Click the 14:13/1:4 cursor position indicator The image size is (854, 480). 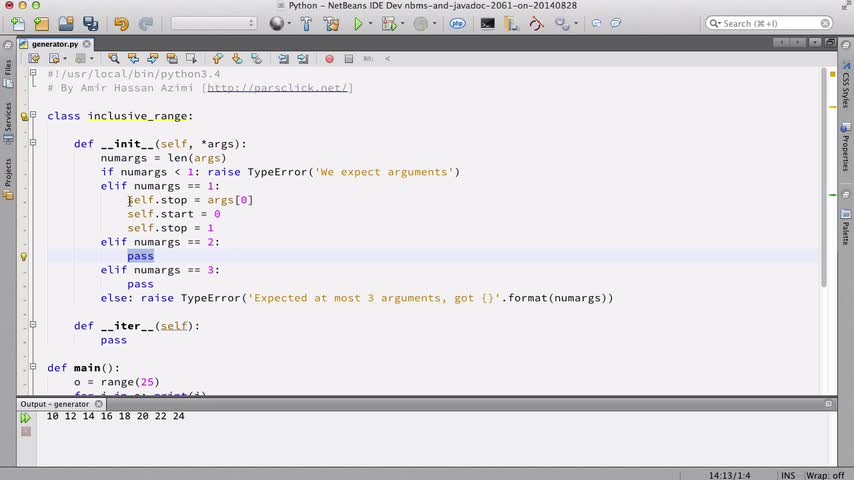(x=729, y=475)
